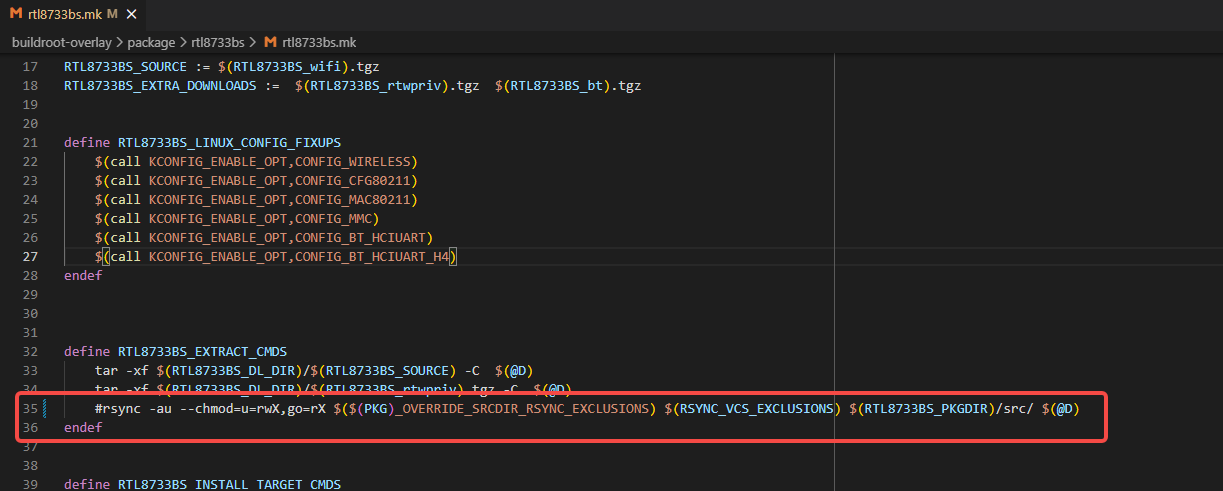Click RTL8733BS_EXTRA_DOWNLOADS variable on line 18
Screen dimensions: 1223x491
(160, 86)
